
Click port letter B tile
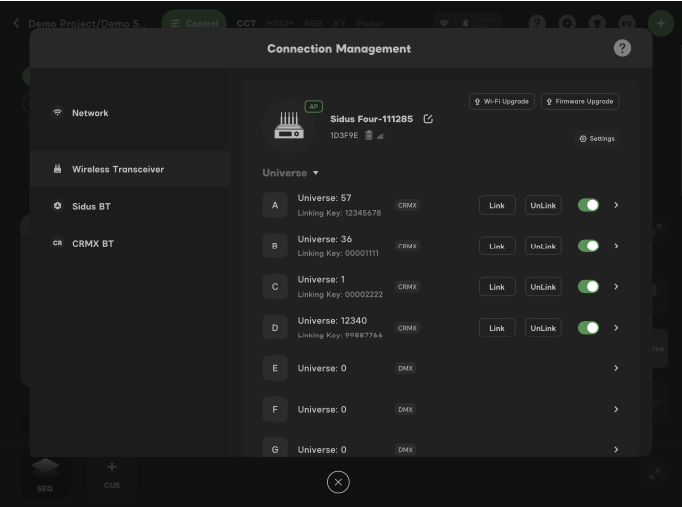tap(275, 246)
